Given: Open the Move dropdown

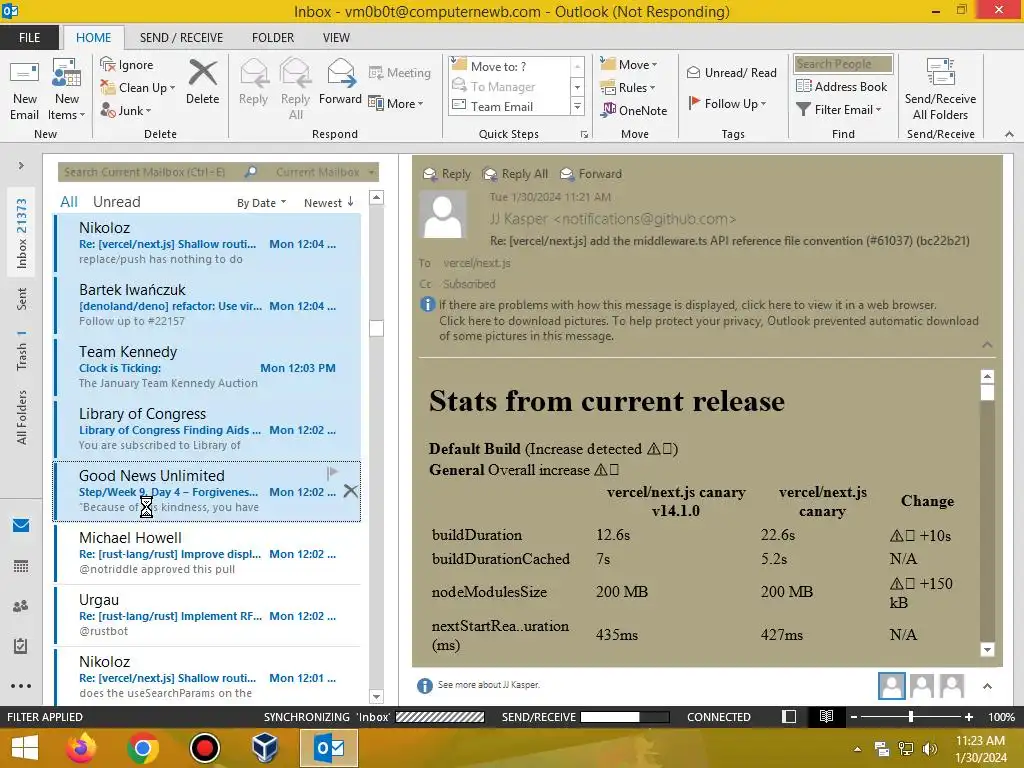Looking at the screenshot, I should pos(629,65).
